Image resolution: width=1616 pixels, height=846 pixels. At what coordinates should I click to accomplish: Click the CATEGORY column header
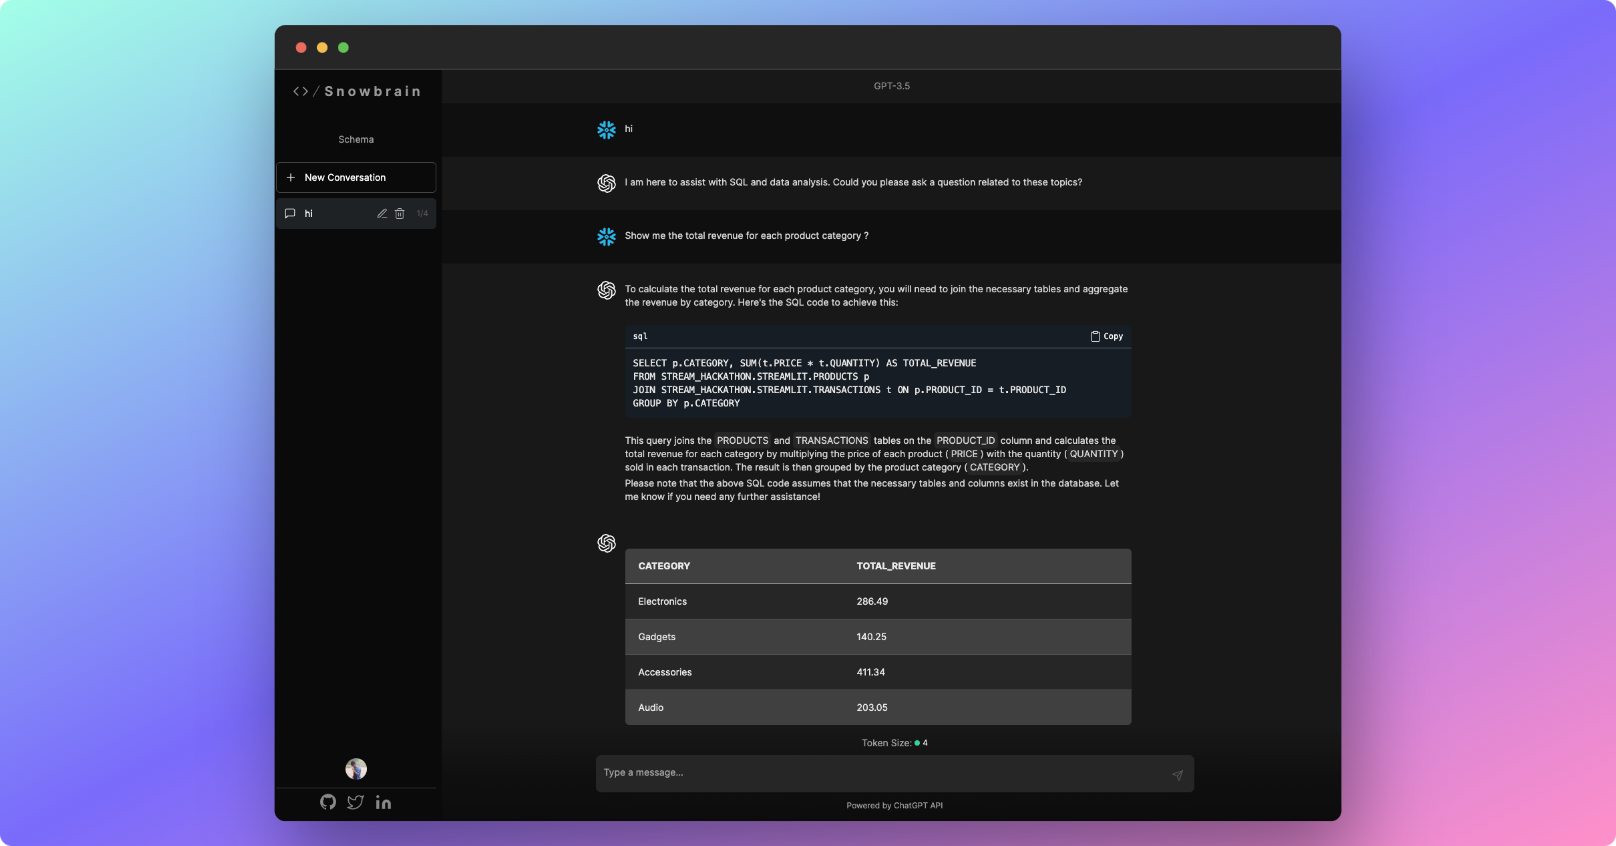pos(664,566)
